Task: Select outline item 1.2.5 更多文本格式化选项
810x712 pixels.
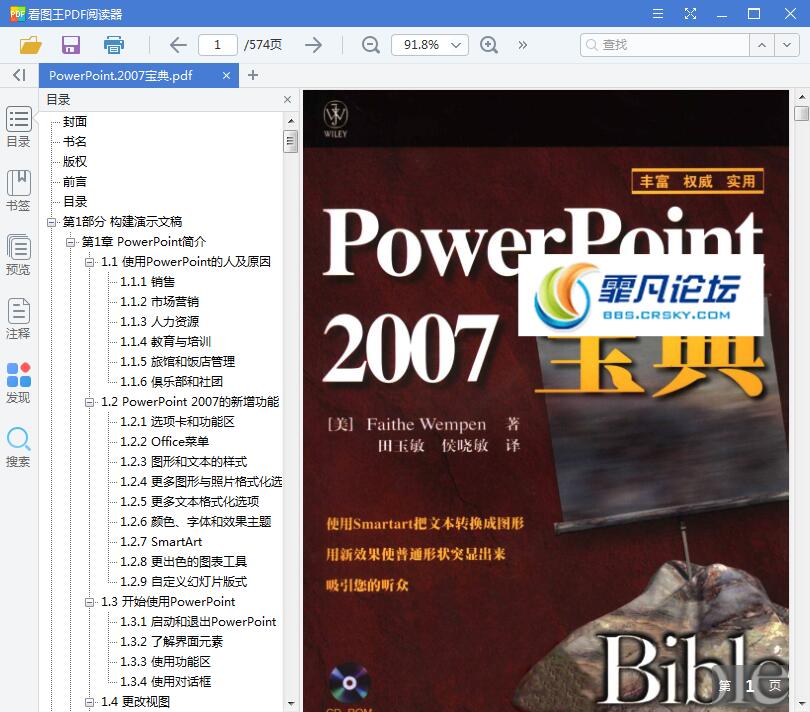Action: [190, 502]
